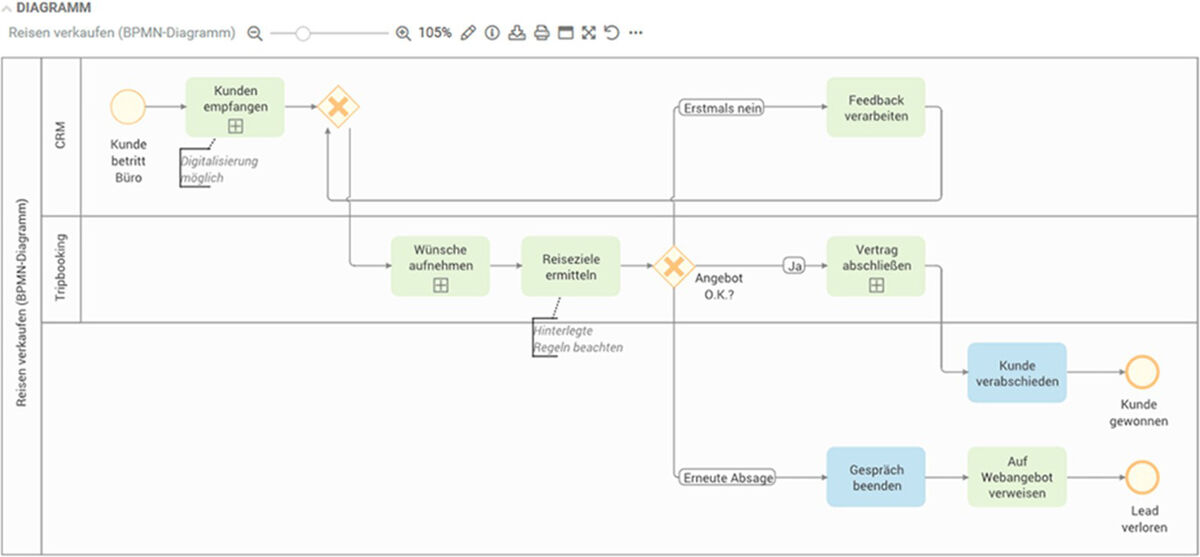Image resolution: width=1200 pixels, height=557 pixels.
Task: Select the 'Kunden empfangen' task
Action: click(x=235, y=107)
